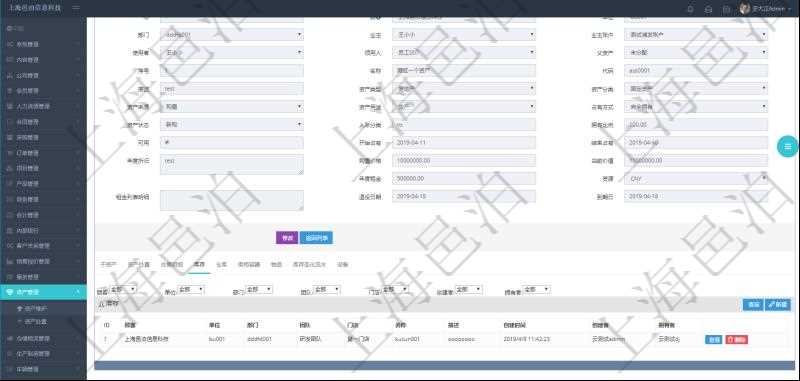The height and width of the screenshot is (381, 800).
Task: Expand 产品管理 in the sidebar
Action: pyautogui.click(x=43, y=184)
